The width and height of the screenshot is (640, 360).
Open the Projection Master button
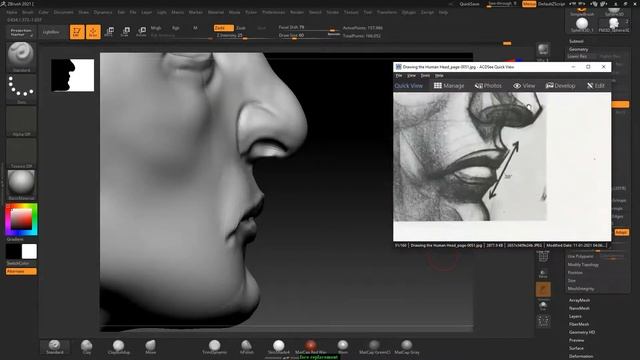click(x=21, y=32)
